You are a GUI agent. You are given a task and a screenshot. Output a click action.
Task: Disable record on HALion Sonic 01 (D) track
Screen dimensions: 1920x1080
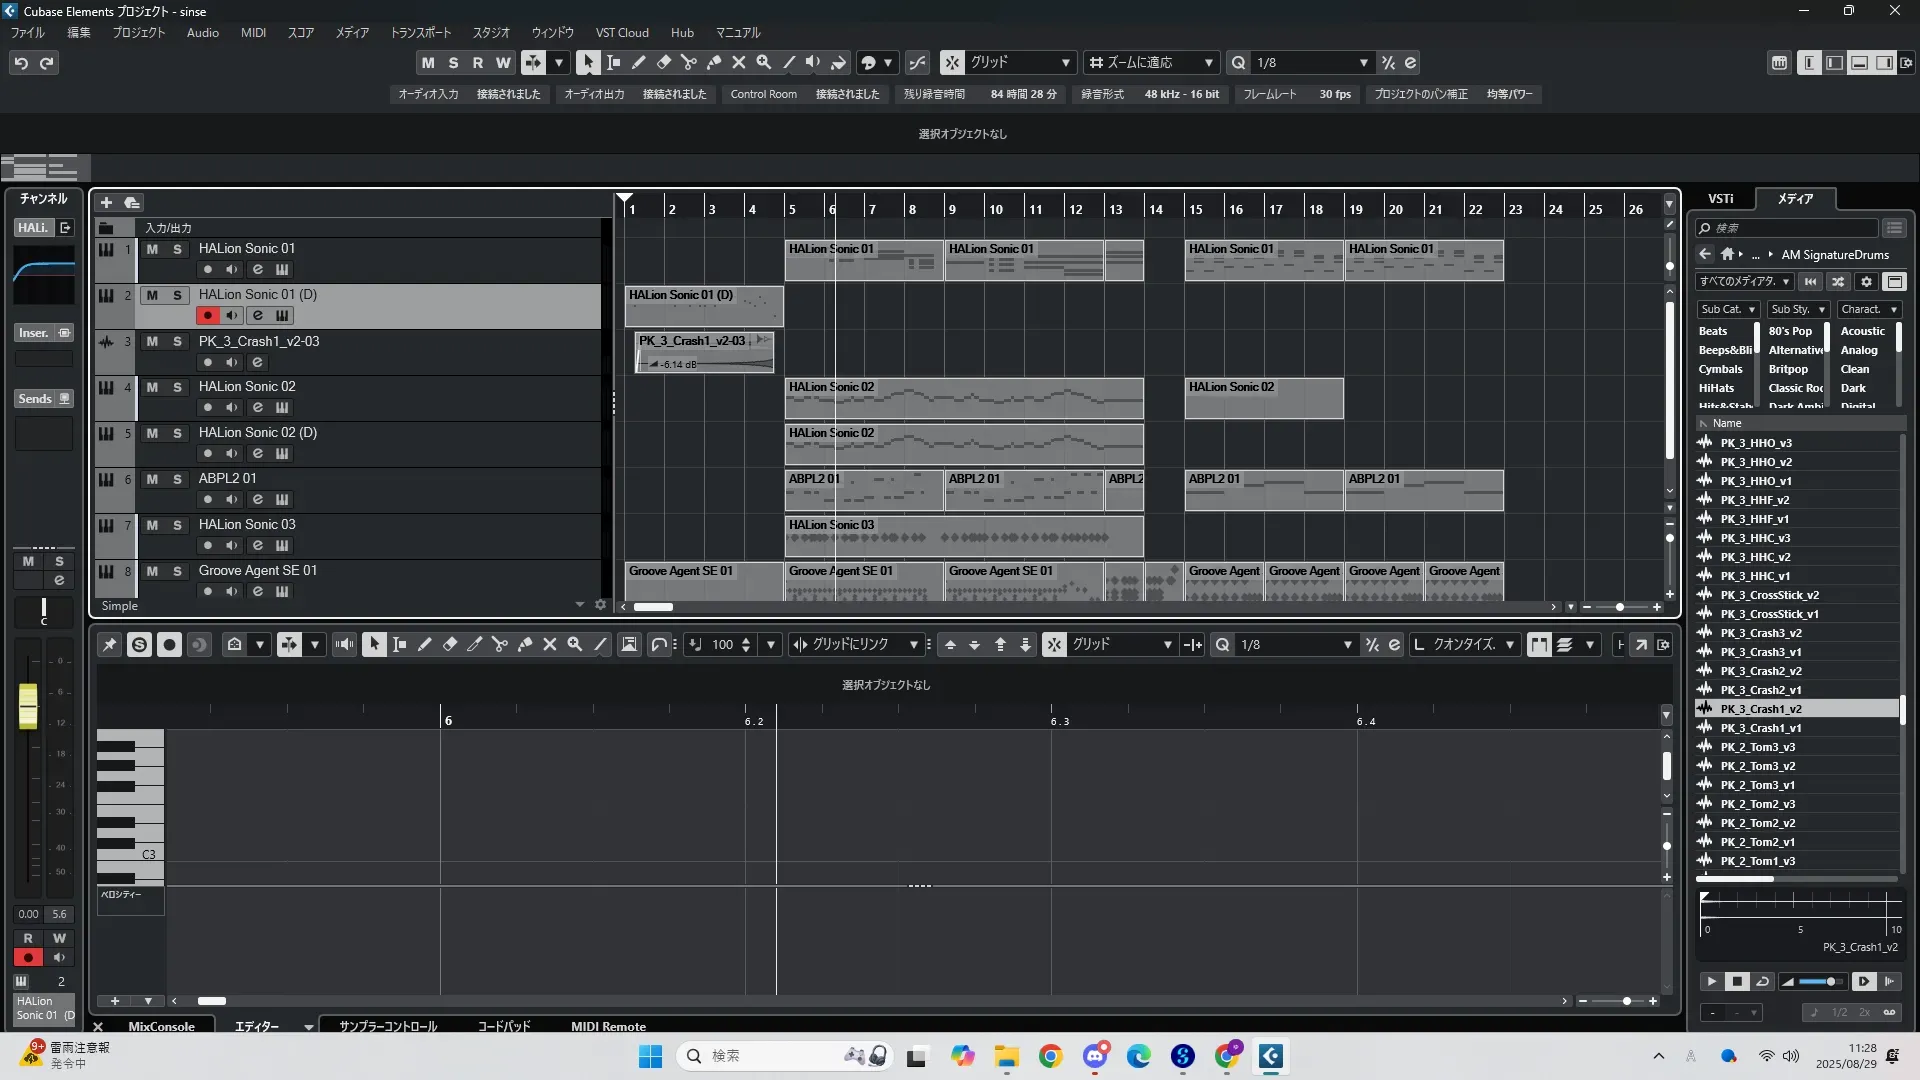click(207, 315)
